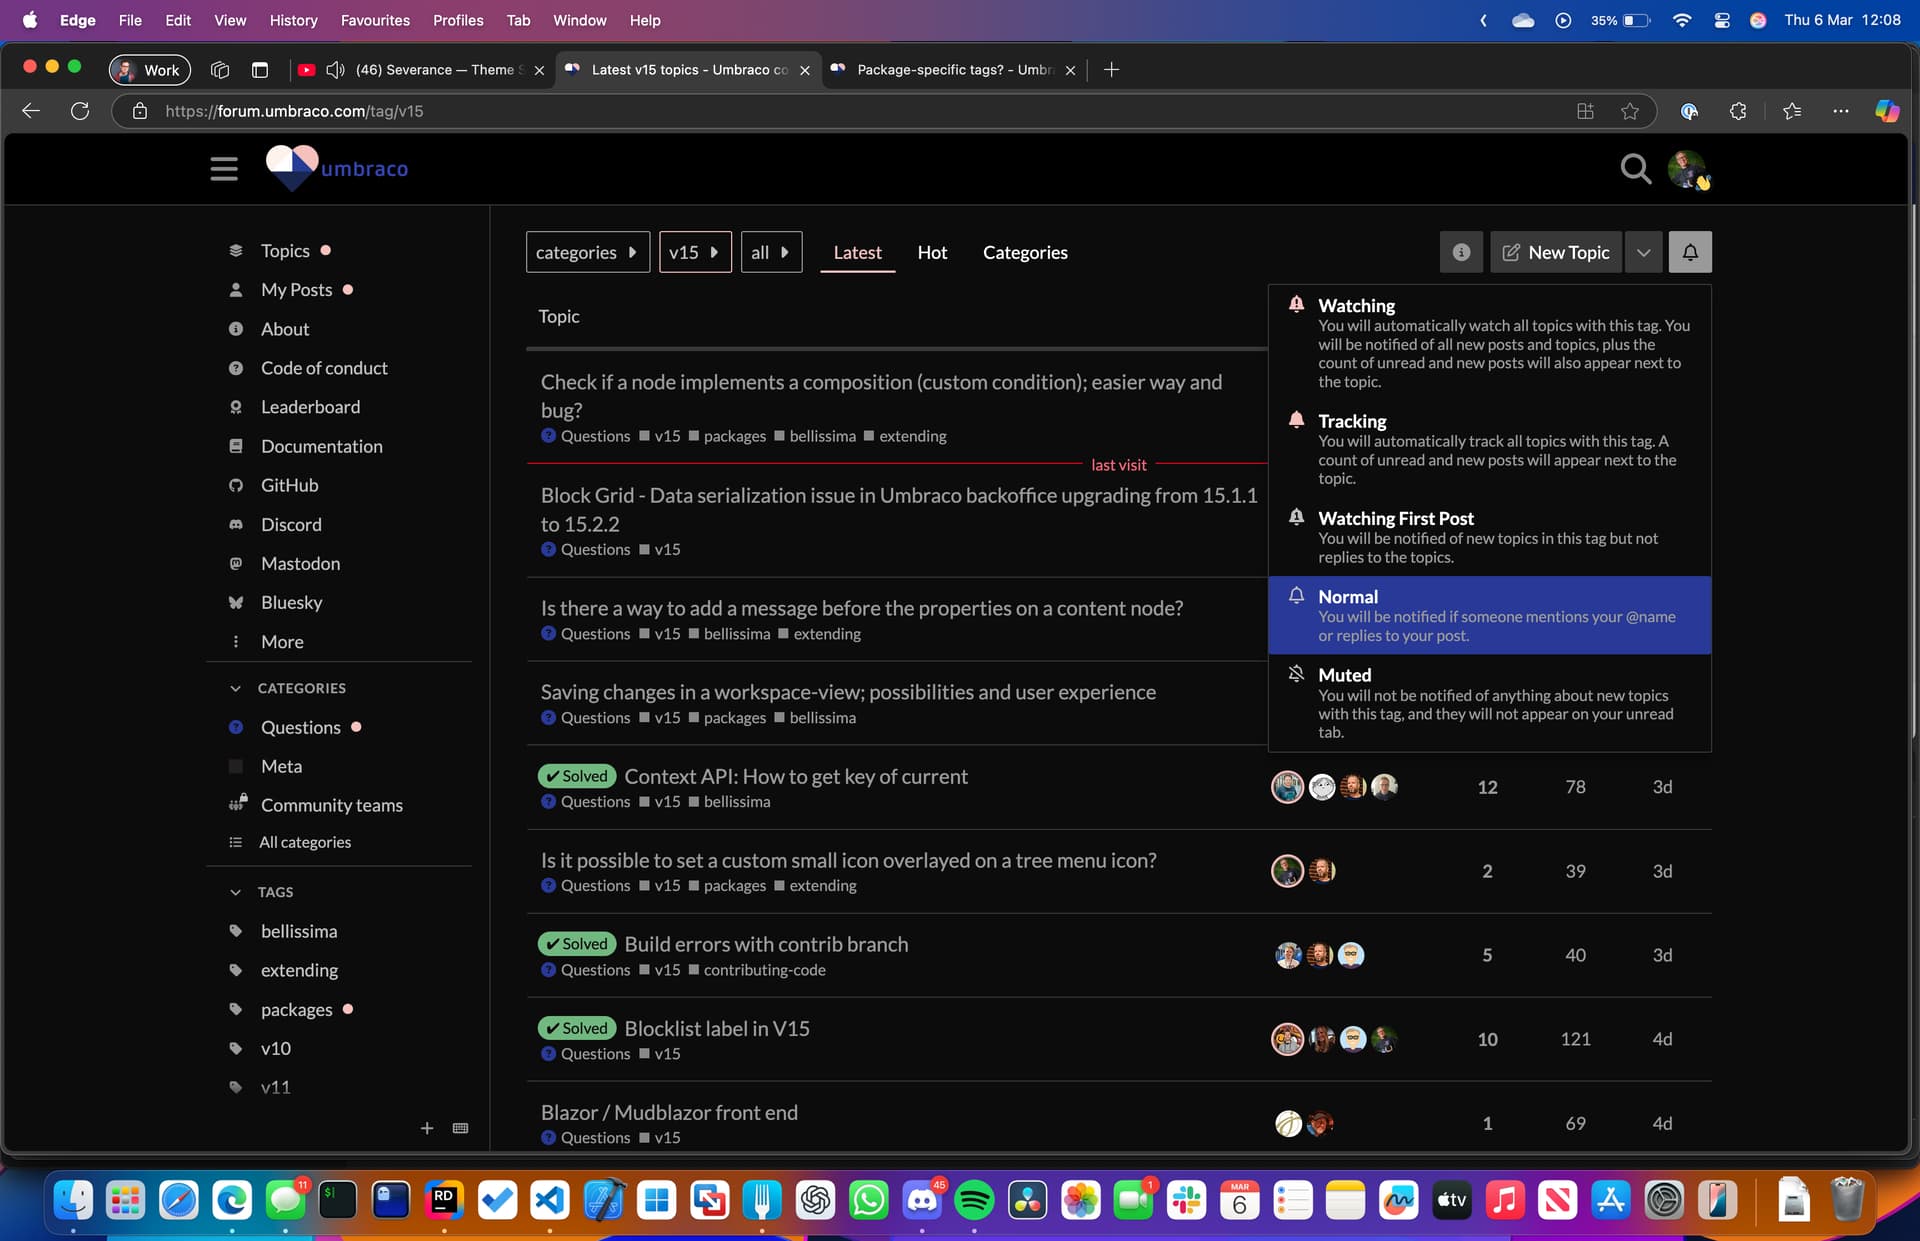Viewport: 1920px width, 1241px height.
Task: Expand the New Topic chevron dropdown
Action: 1643,252
